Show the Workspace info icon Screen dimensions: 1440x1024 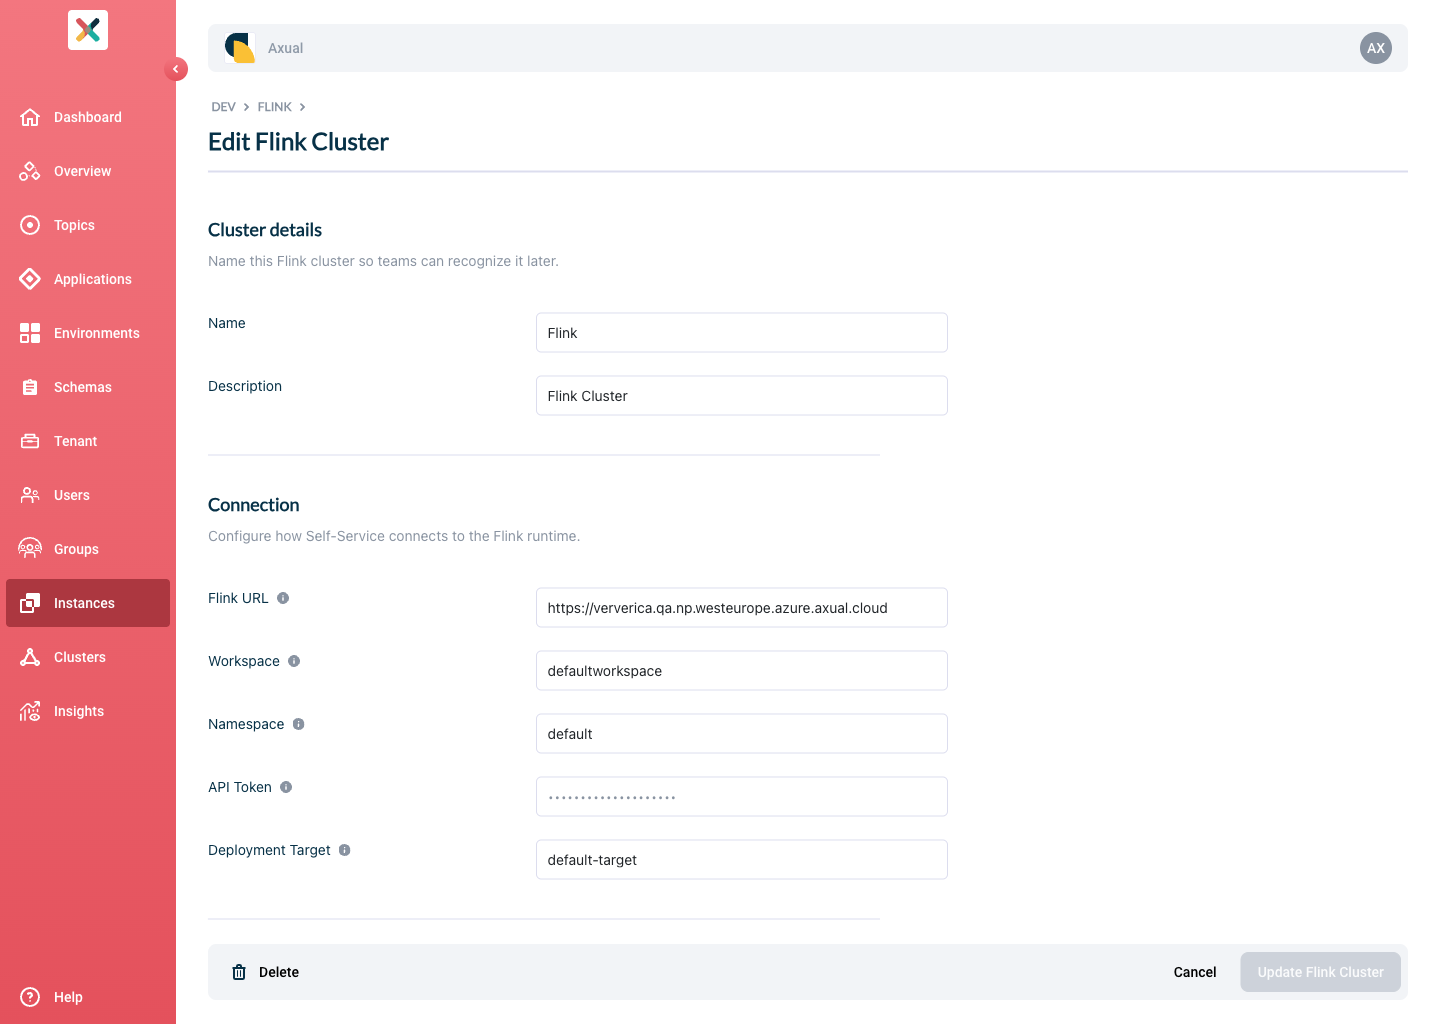[294, 661]
